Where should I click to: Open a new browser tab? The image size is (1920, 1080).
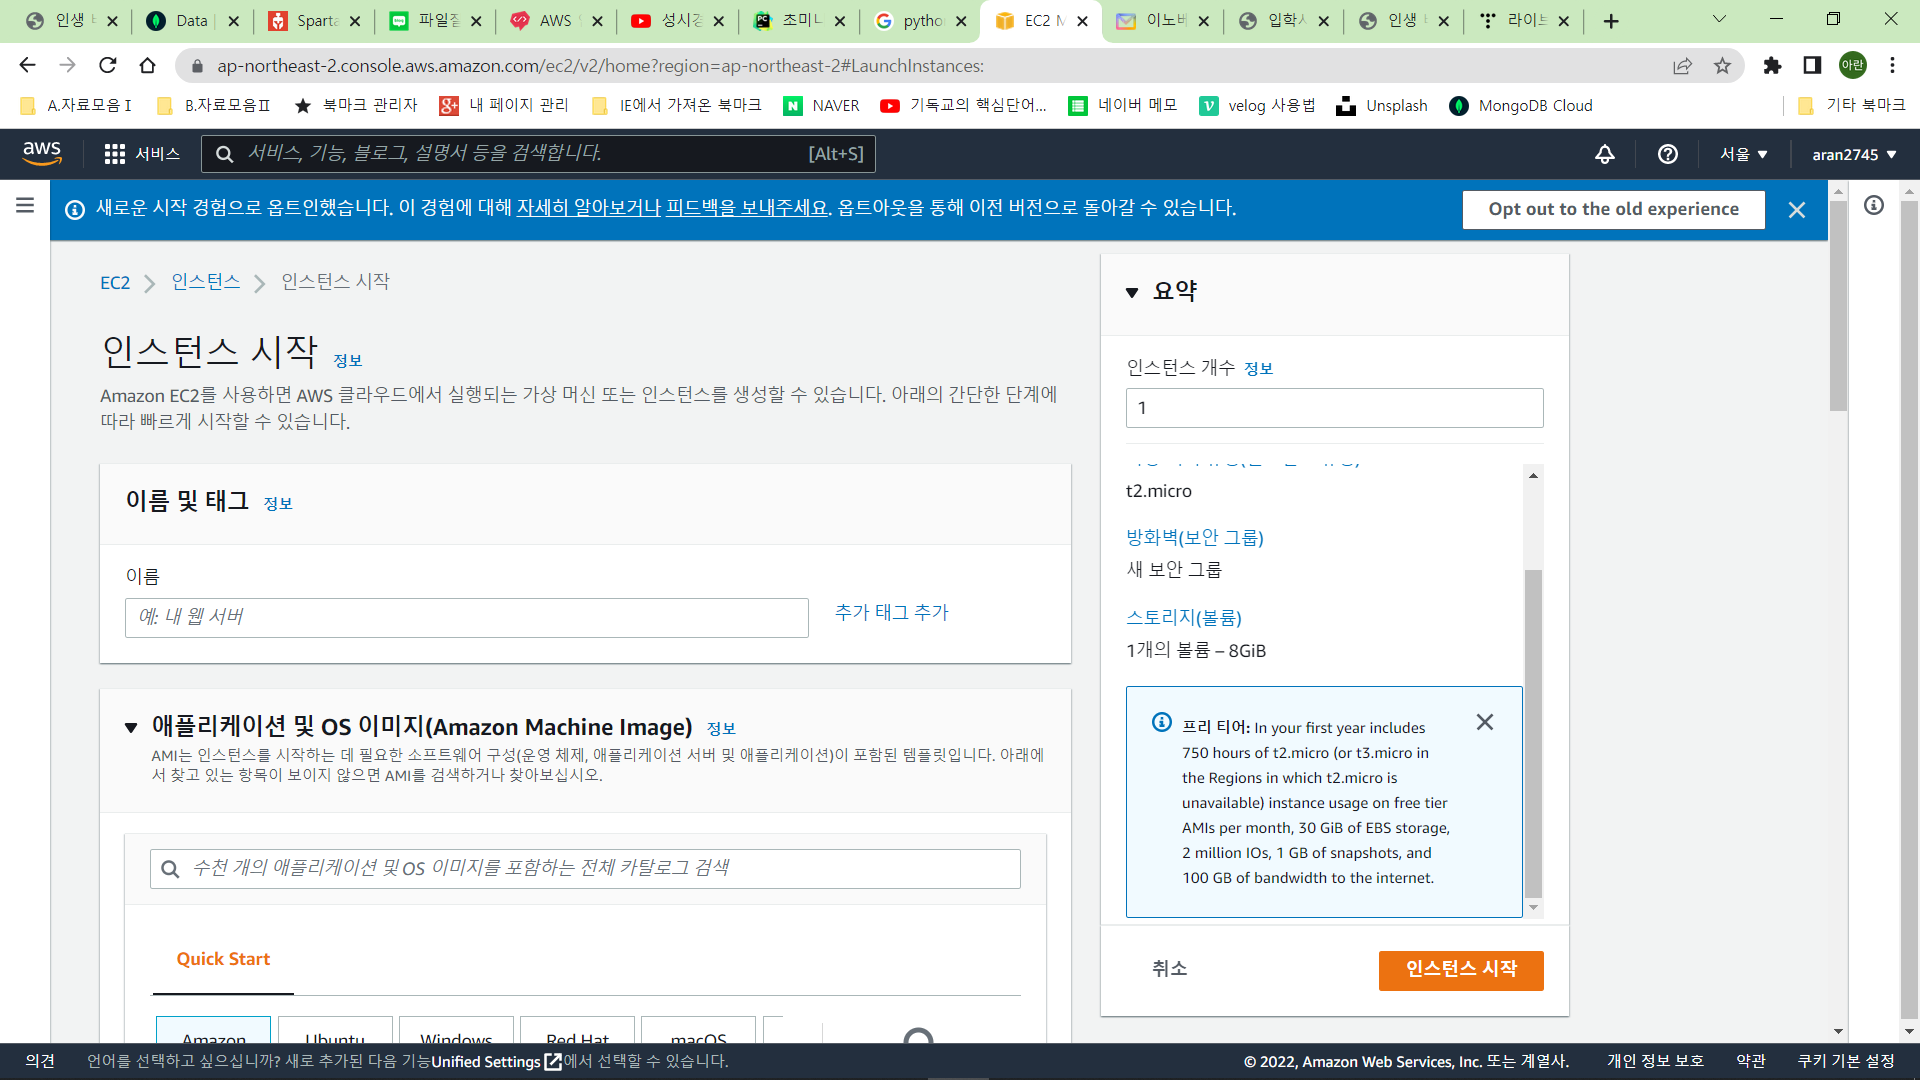[1611, 21]
